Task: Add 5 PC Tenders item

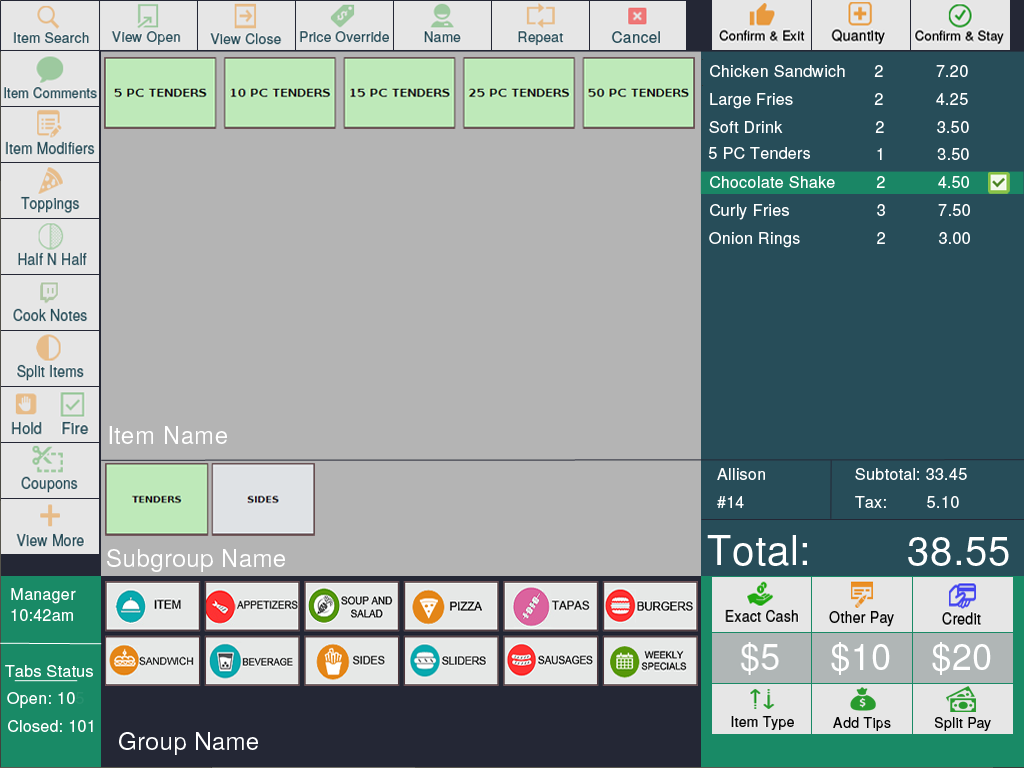Action: click(x=160, y=93)
